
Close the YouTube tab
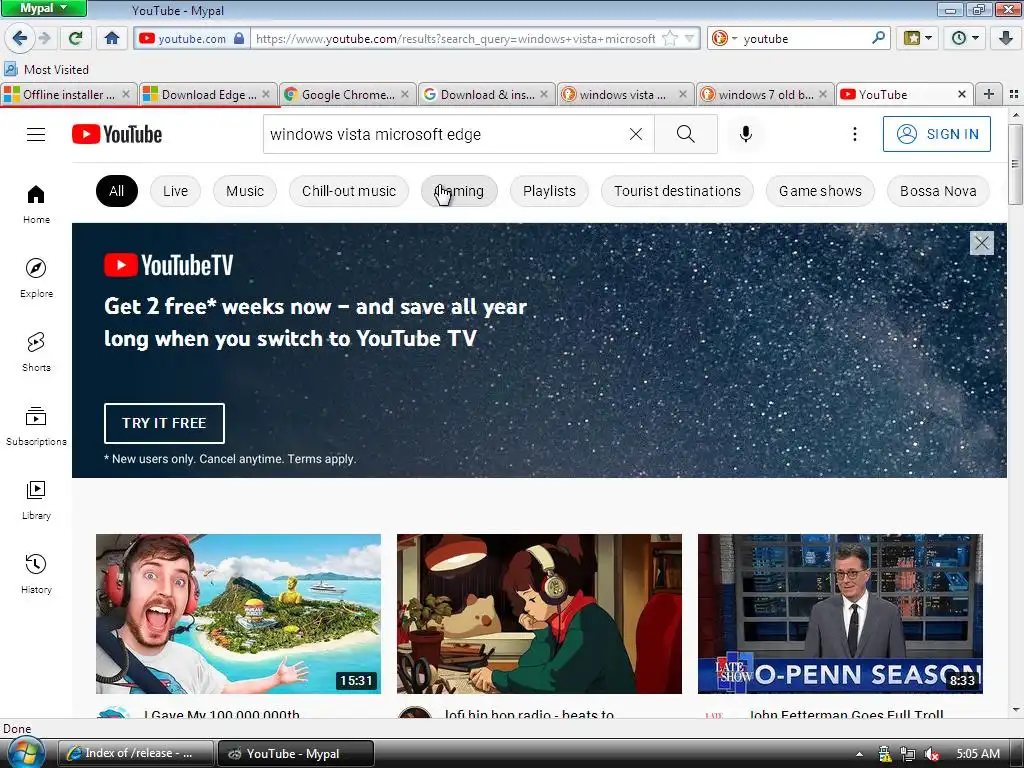tap(961, 95)
